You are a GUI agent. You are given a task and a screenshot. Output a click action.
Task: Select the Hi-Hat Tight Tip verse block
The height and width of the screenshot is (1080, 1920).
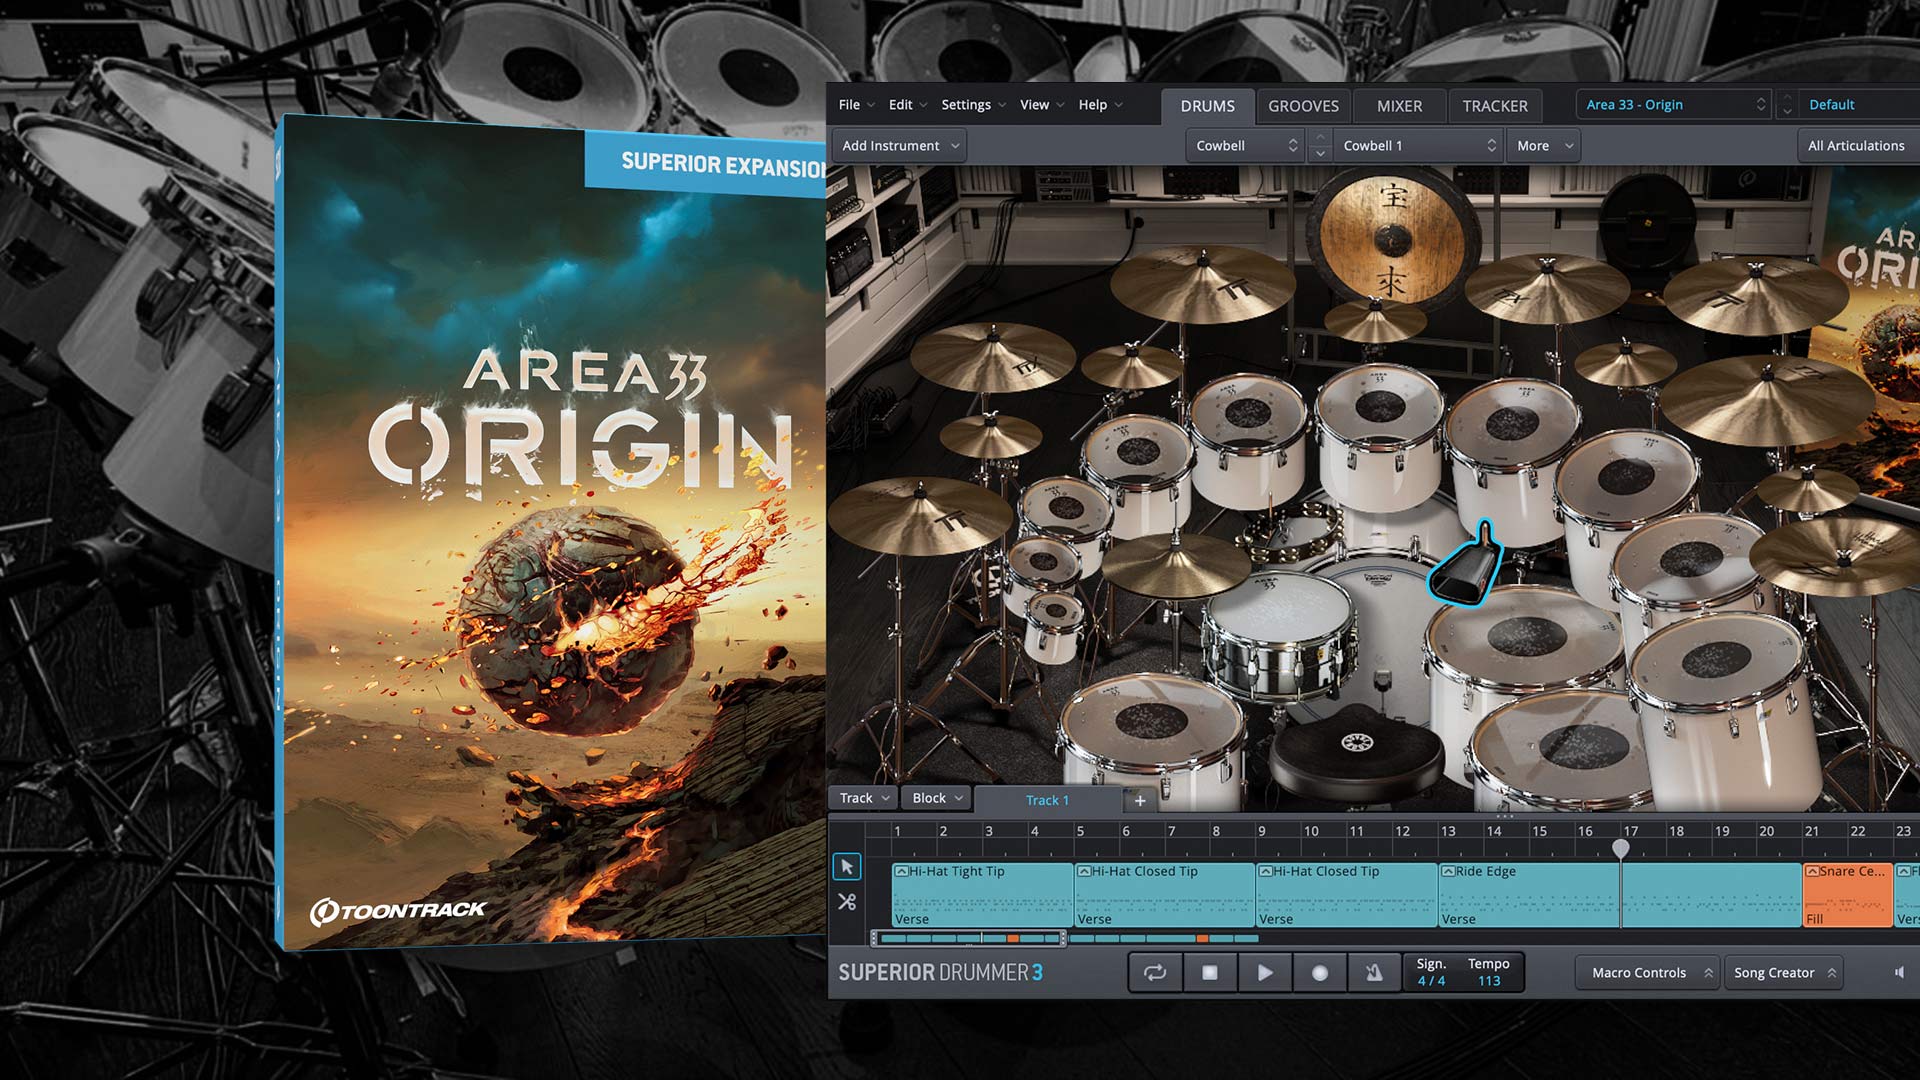point(982,895)
